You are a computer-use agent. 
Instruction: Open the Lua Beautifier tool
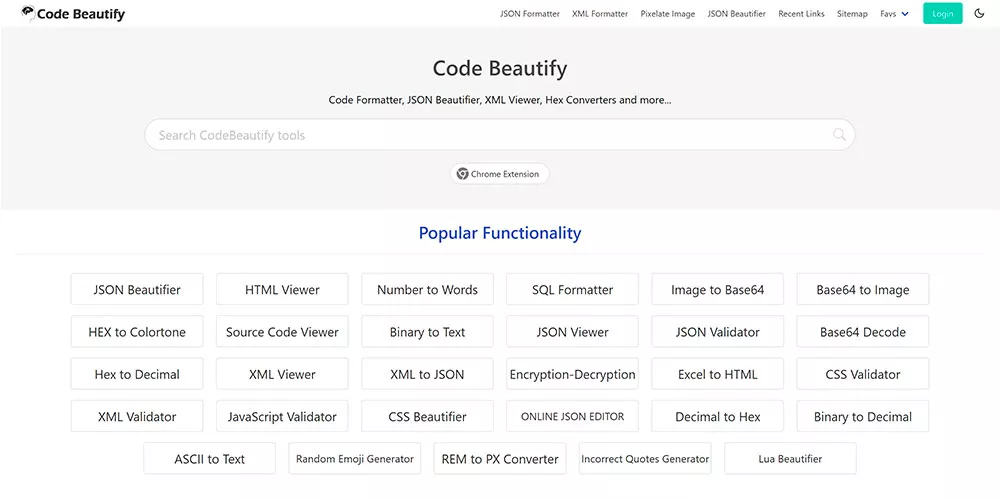click(790, 458)
